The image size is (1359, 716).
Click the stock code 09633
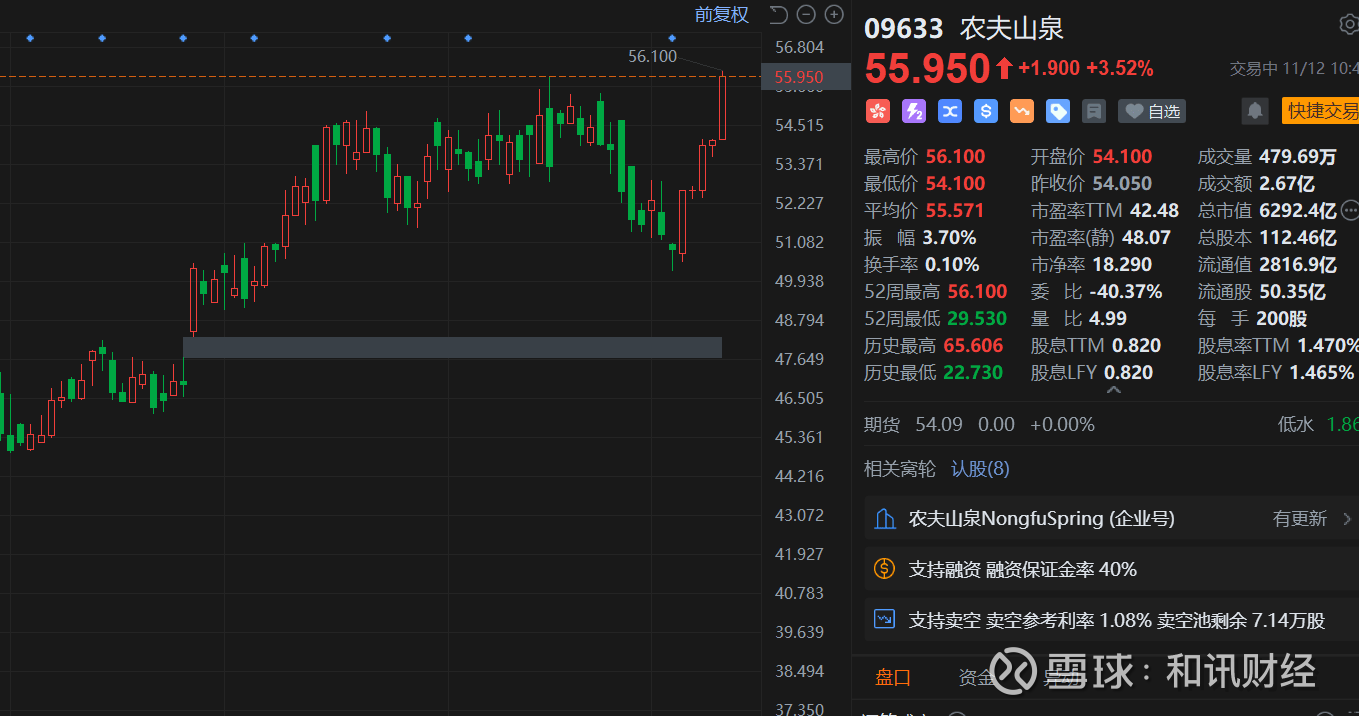point(904,27)
